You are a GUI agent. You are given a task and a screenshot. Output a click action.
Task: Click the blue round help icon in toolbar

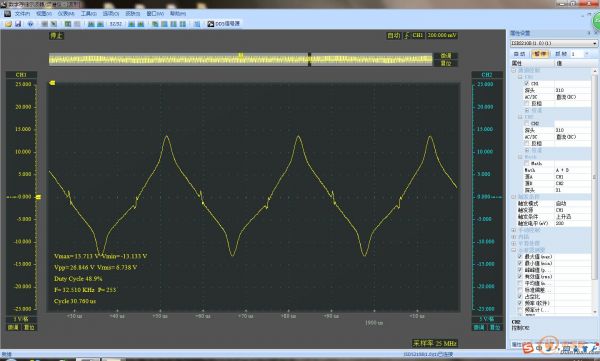(x=31, y=24)
